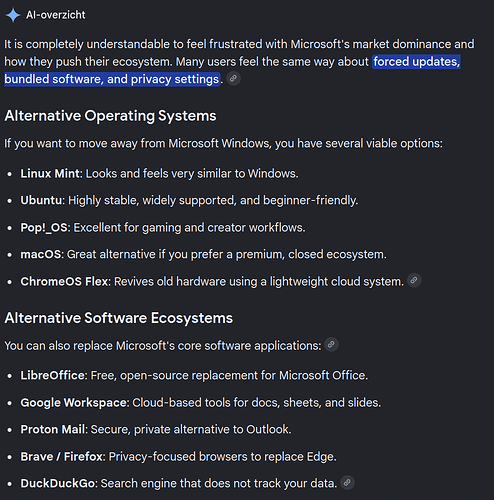Click the bold 'ChromeOS Flex' term
The image size is (494, 500).
(64, 282)
